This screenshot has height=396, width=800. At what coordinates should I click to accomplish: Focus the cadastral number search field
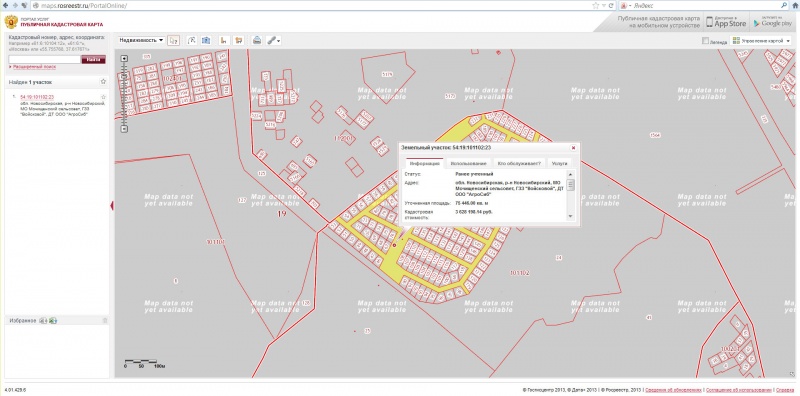pos(44,59)
